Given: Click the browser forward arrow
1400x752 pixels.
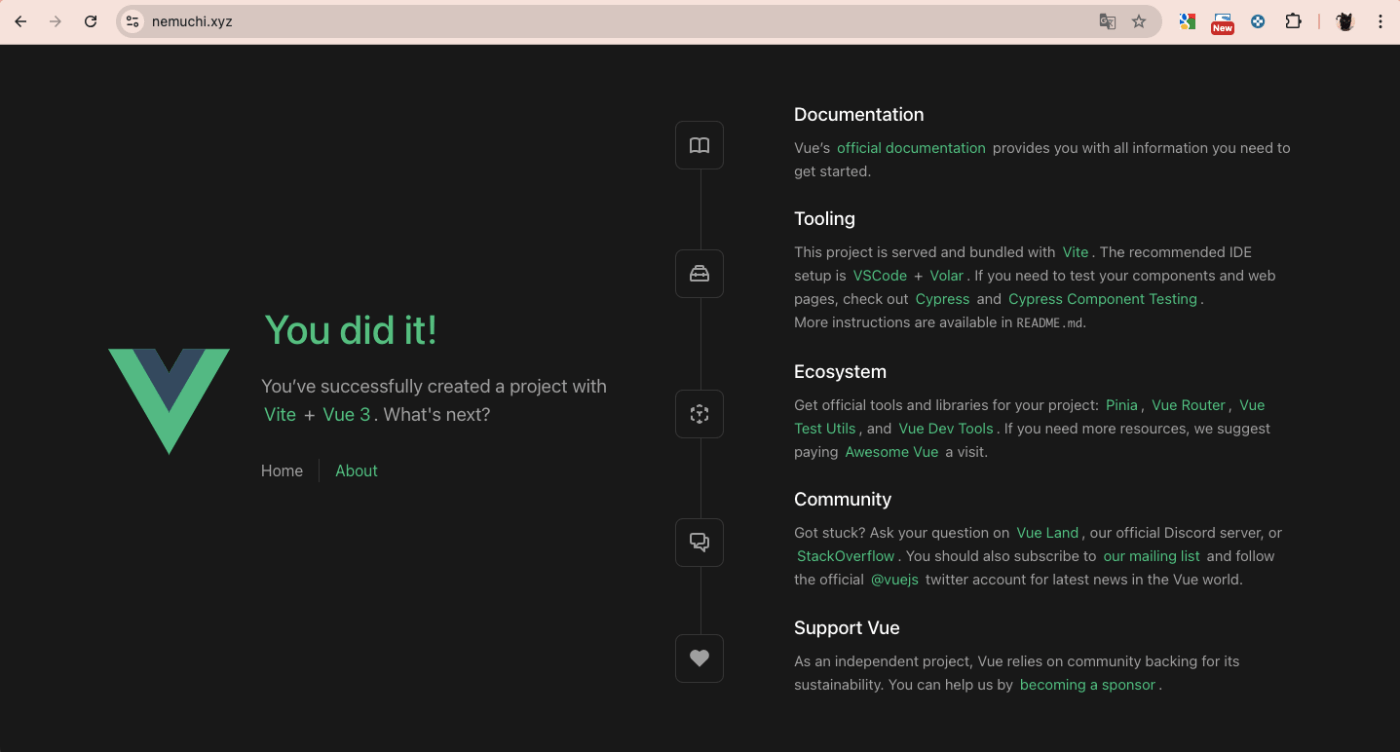Looking at the screenshot, I should coord(55,21).
